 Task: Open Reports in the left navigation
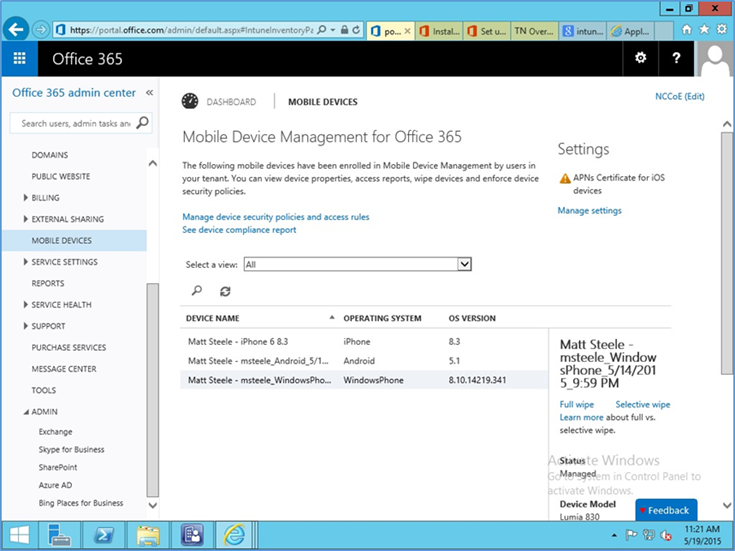pos(48,284)
